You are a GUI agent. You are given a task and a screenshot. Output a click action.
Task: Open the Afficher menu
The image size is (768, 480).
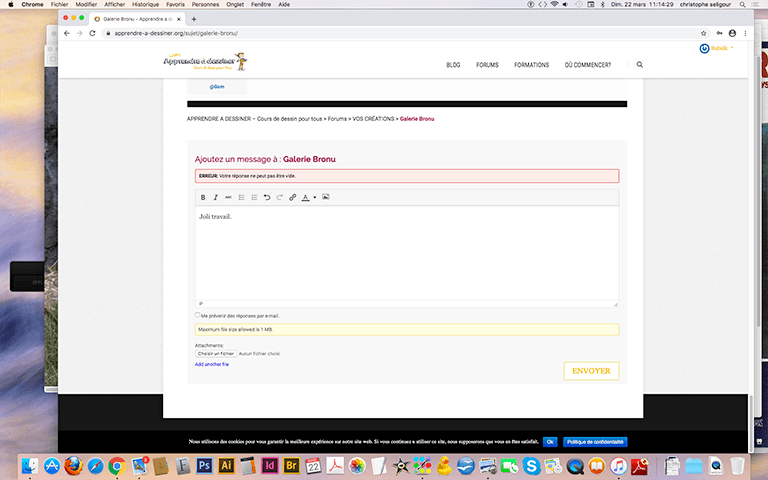115,4
